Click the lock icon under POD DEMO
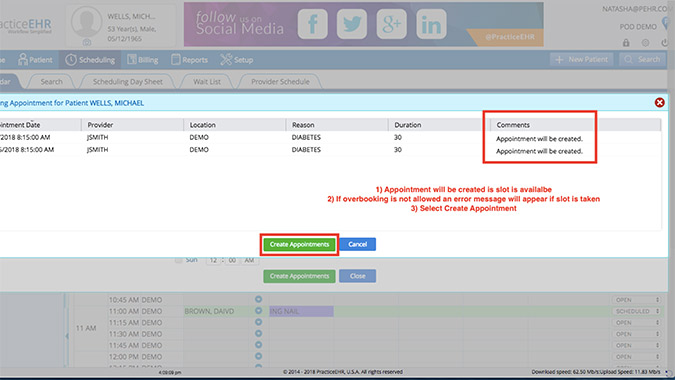The width and height of the screenshot is (675, 380). pos(626,43)
